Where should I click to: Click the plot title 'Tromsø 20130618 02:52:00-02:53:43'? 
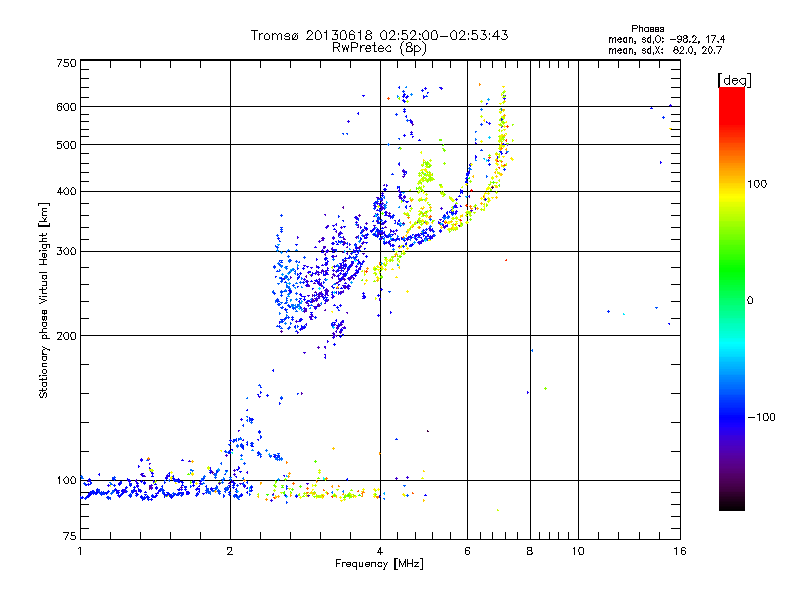coord(379,35)
